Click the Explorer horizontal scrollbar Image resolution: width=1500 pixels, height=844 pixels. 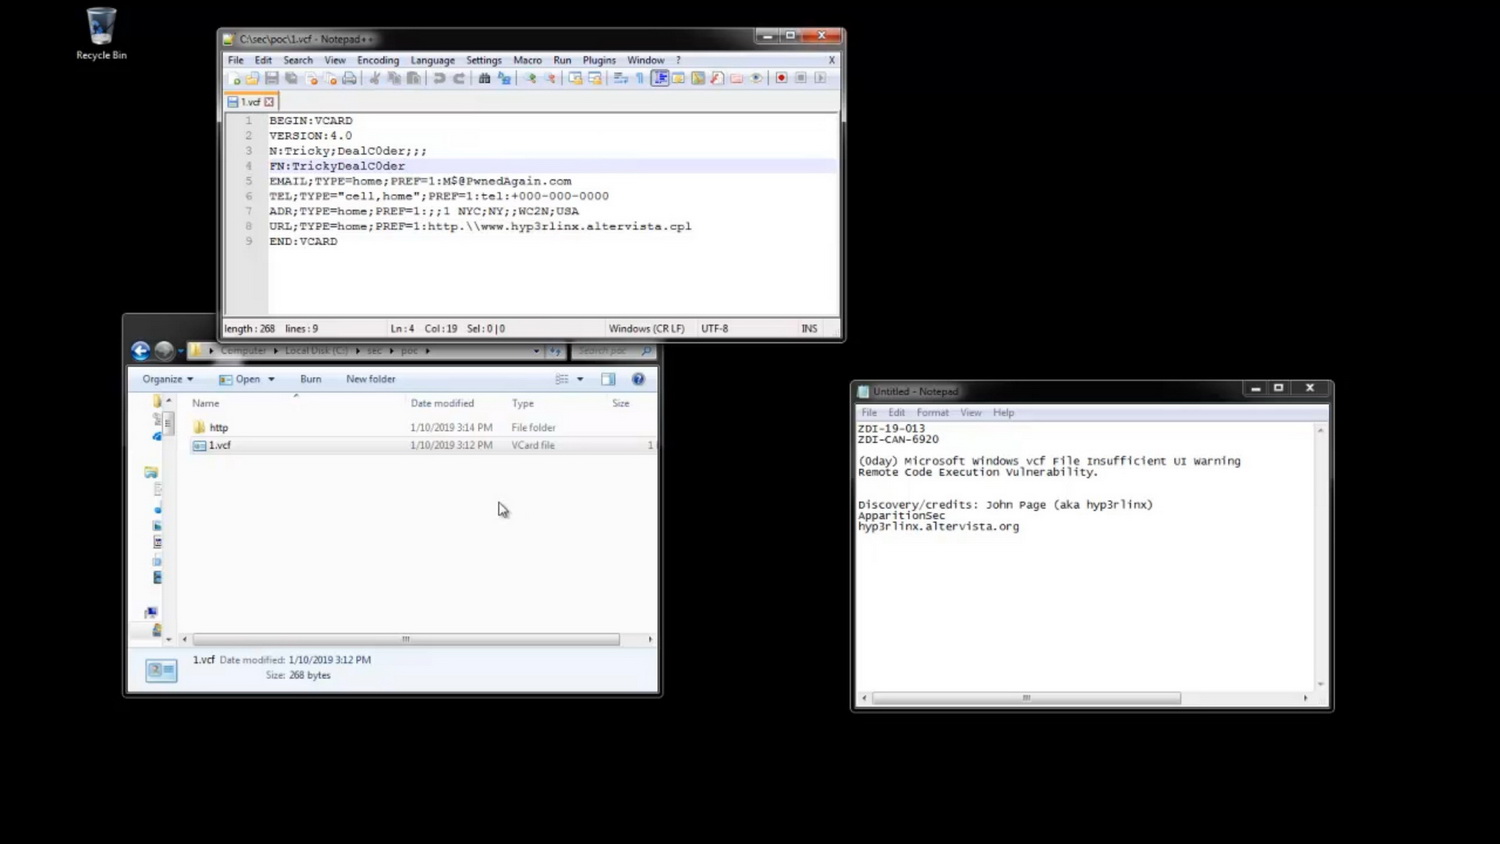point(405,639)
